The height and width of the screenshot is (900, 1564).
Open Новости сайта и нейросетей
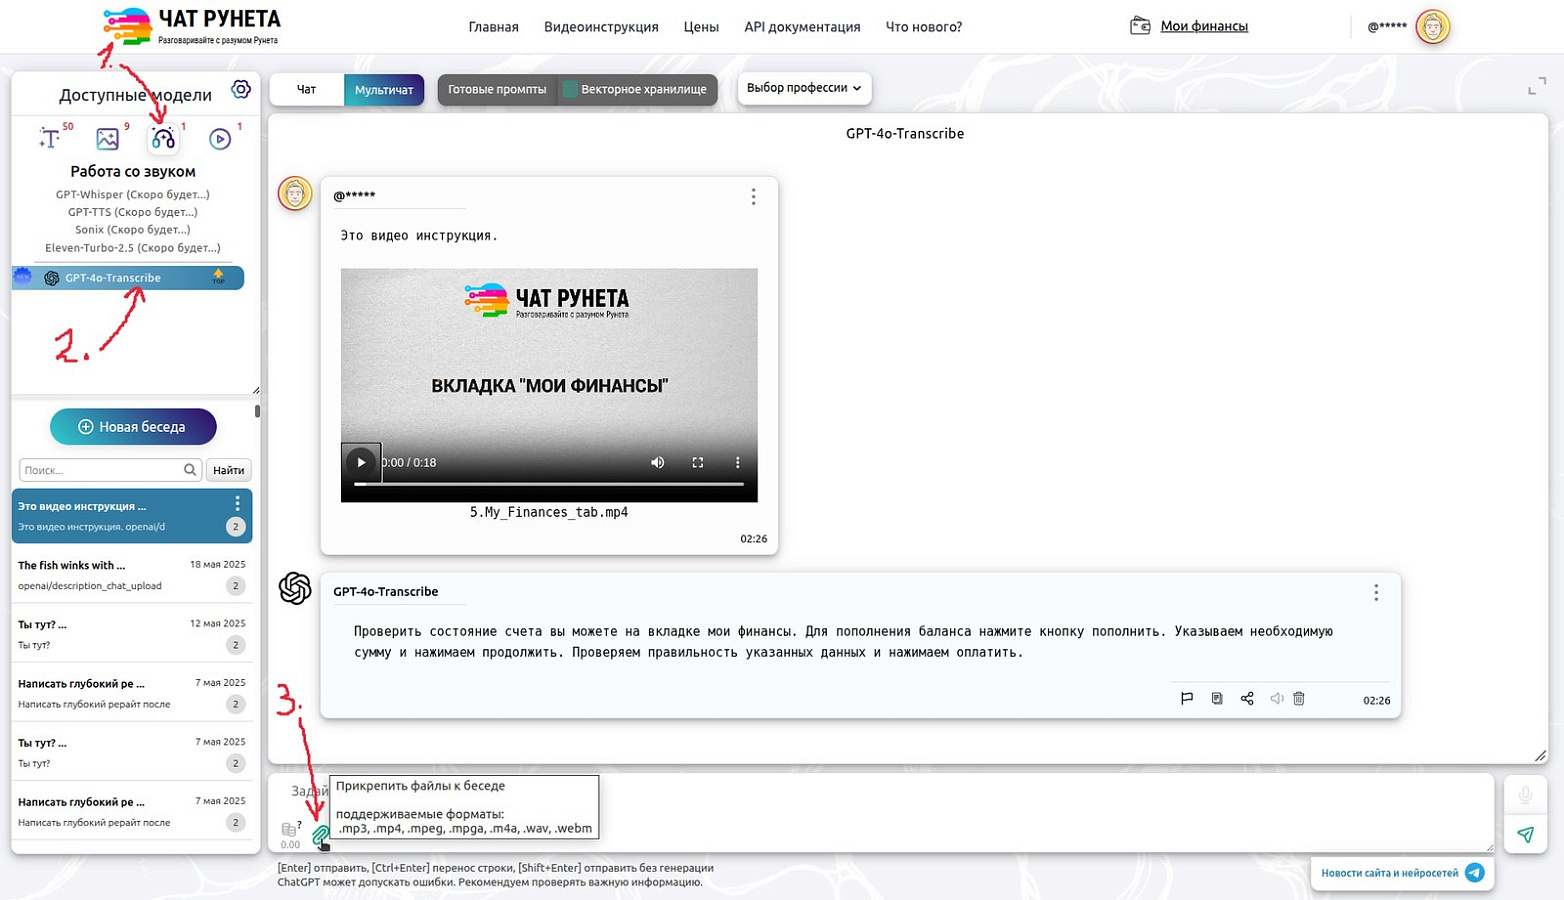(x=1402, y=873)
